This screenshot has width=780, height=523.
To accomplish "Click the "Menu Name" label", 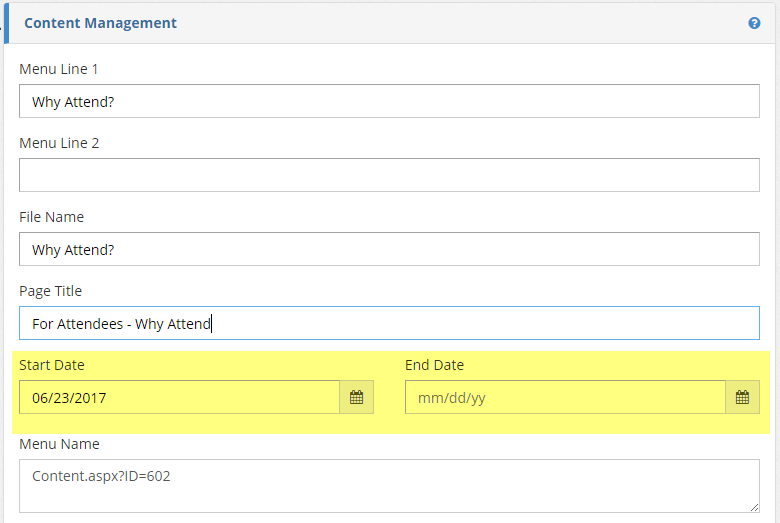I will (59, 443).
